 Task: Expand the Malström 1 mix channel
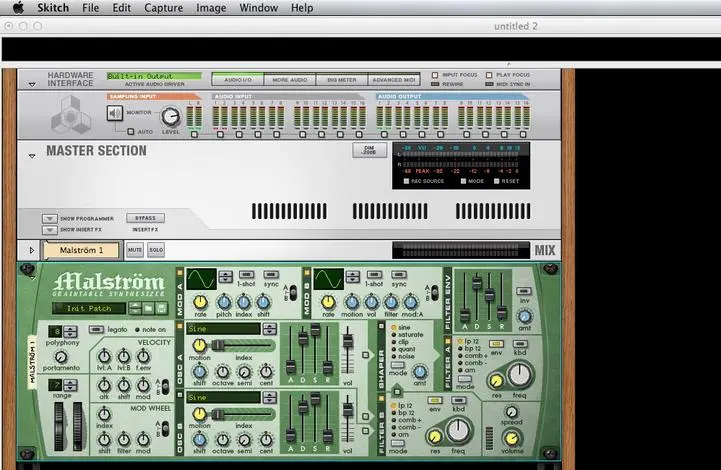coord(32,250)
